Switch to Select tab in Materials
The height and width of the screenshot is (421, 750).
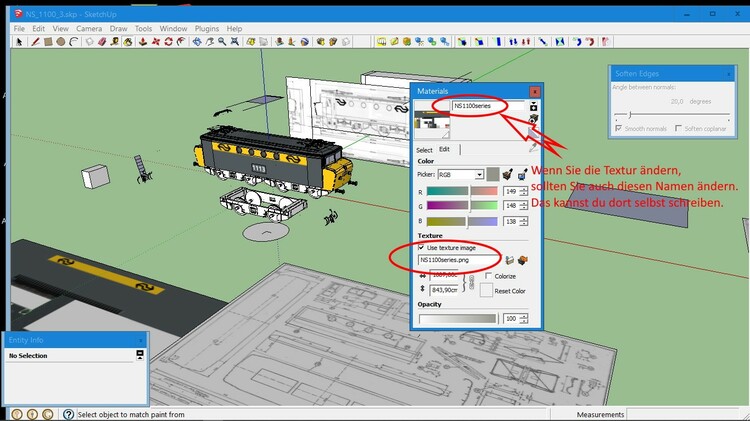point(424,149)
